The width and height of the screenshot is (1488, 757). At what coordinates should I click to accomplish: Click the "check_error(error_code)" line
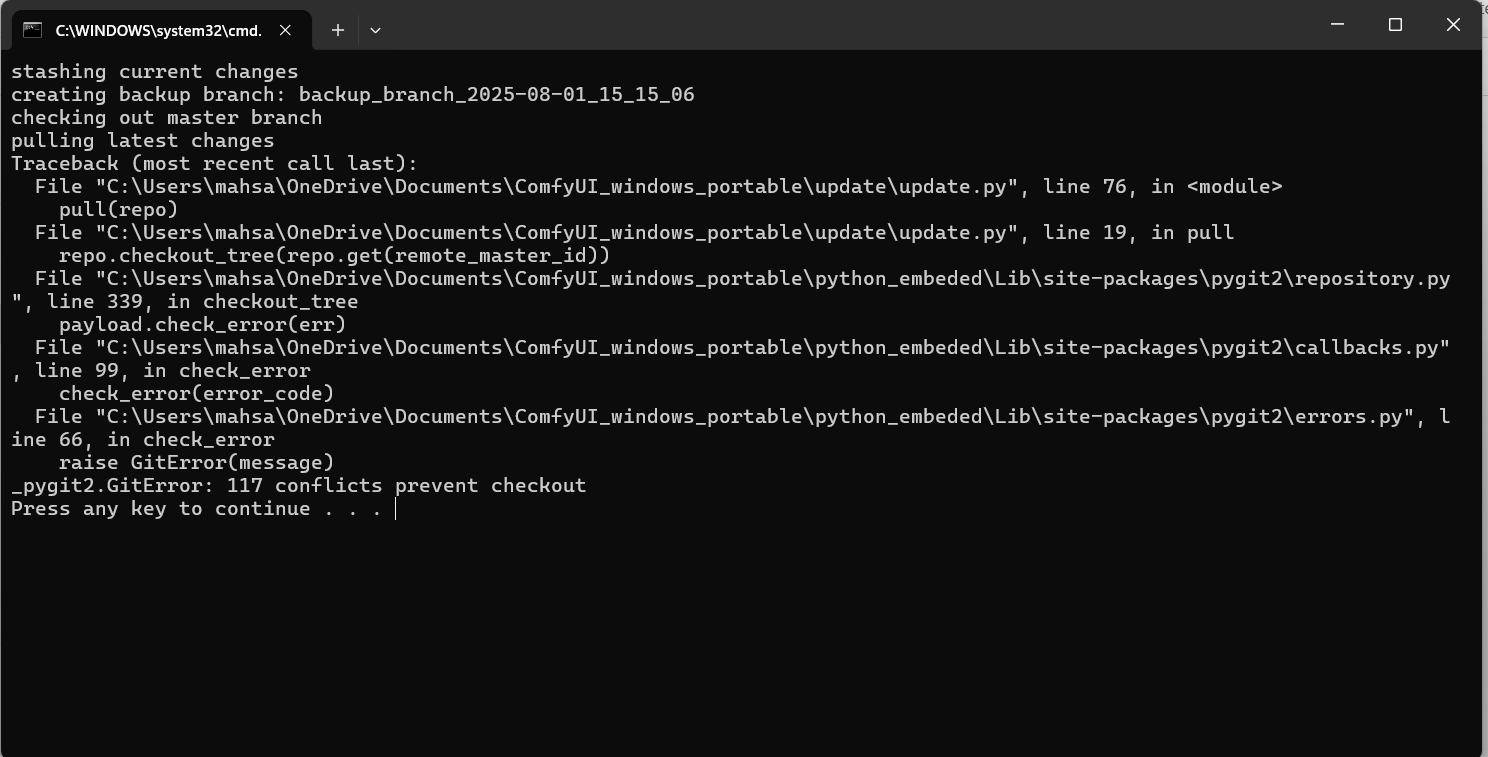click(x=196, y=394)
